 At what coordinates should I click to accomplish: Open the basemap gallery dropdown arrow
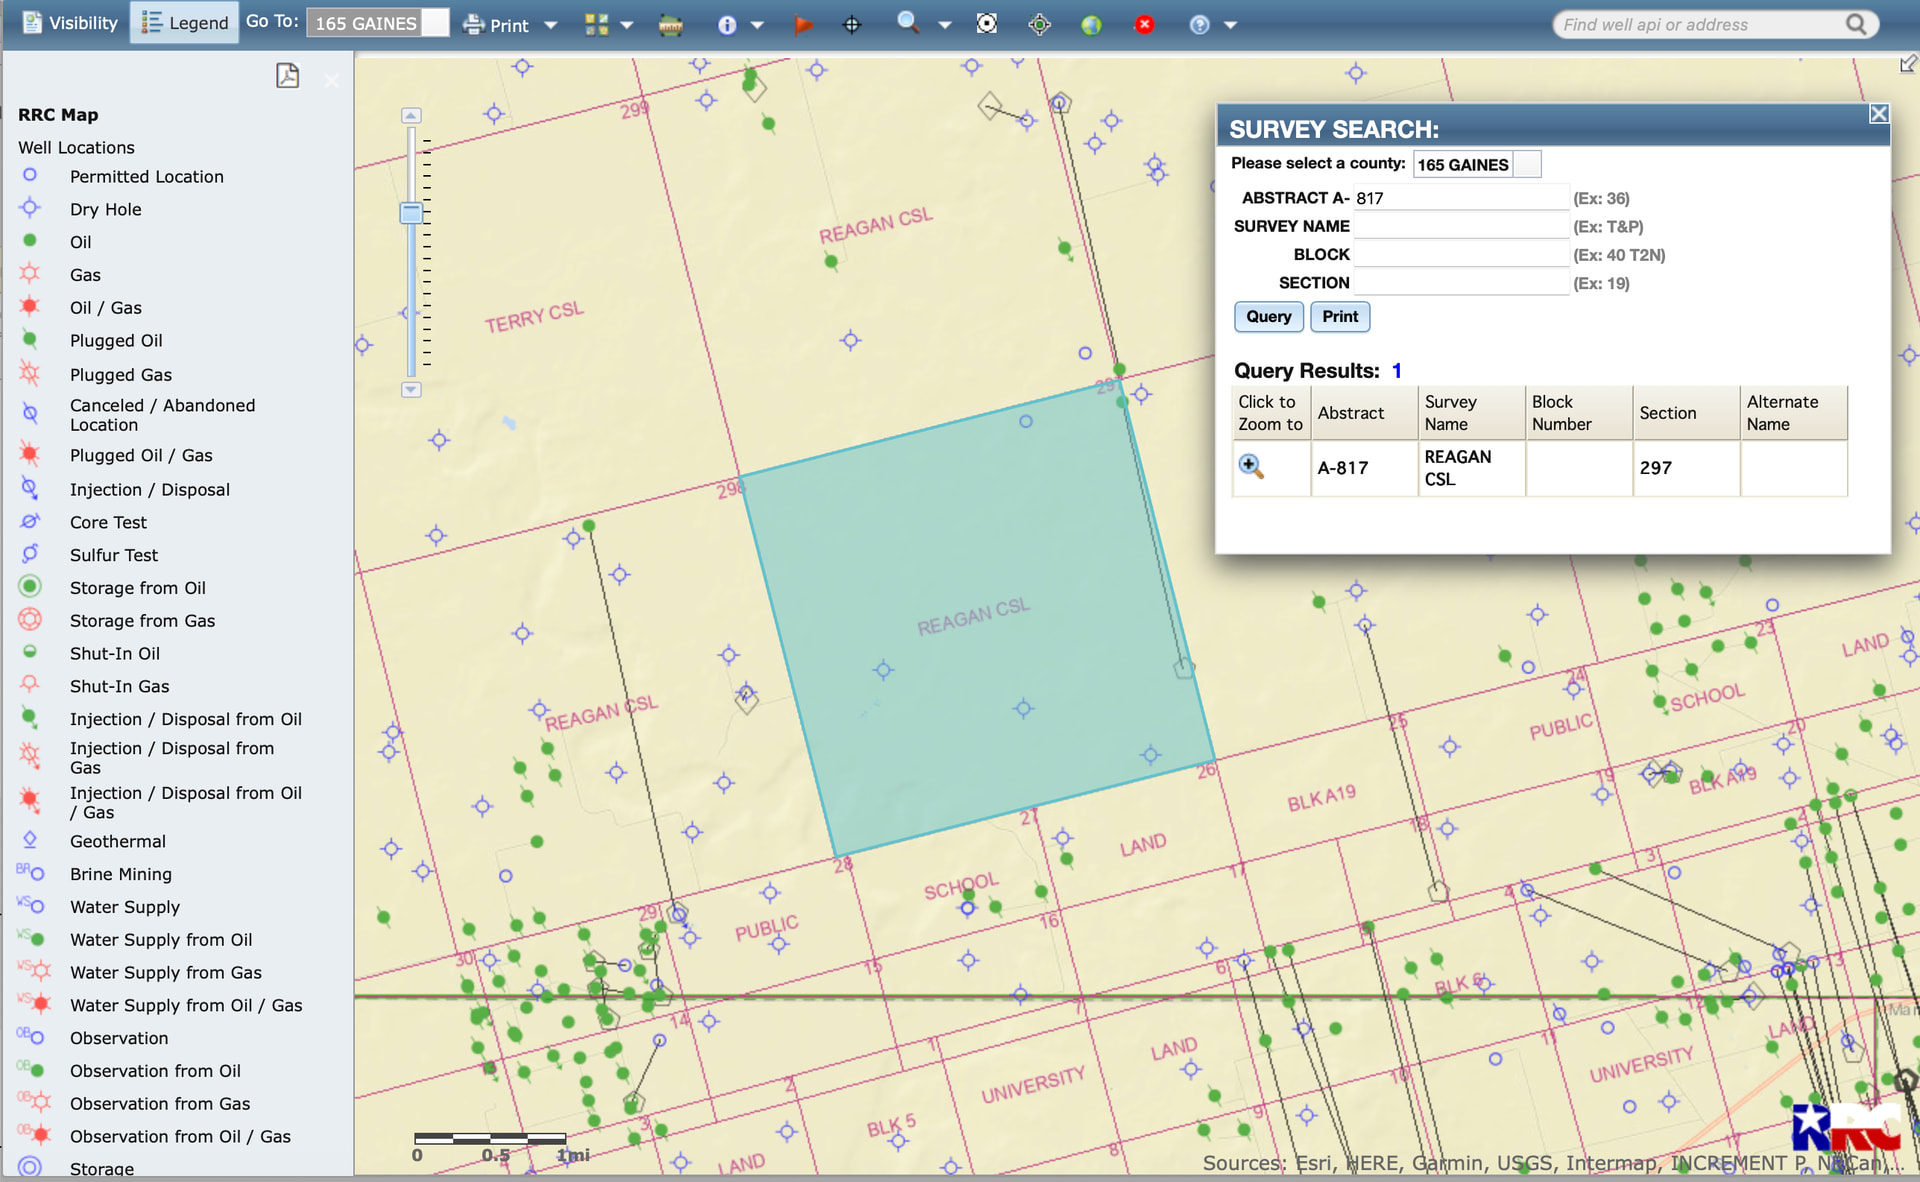(x=627, y=25)
